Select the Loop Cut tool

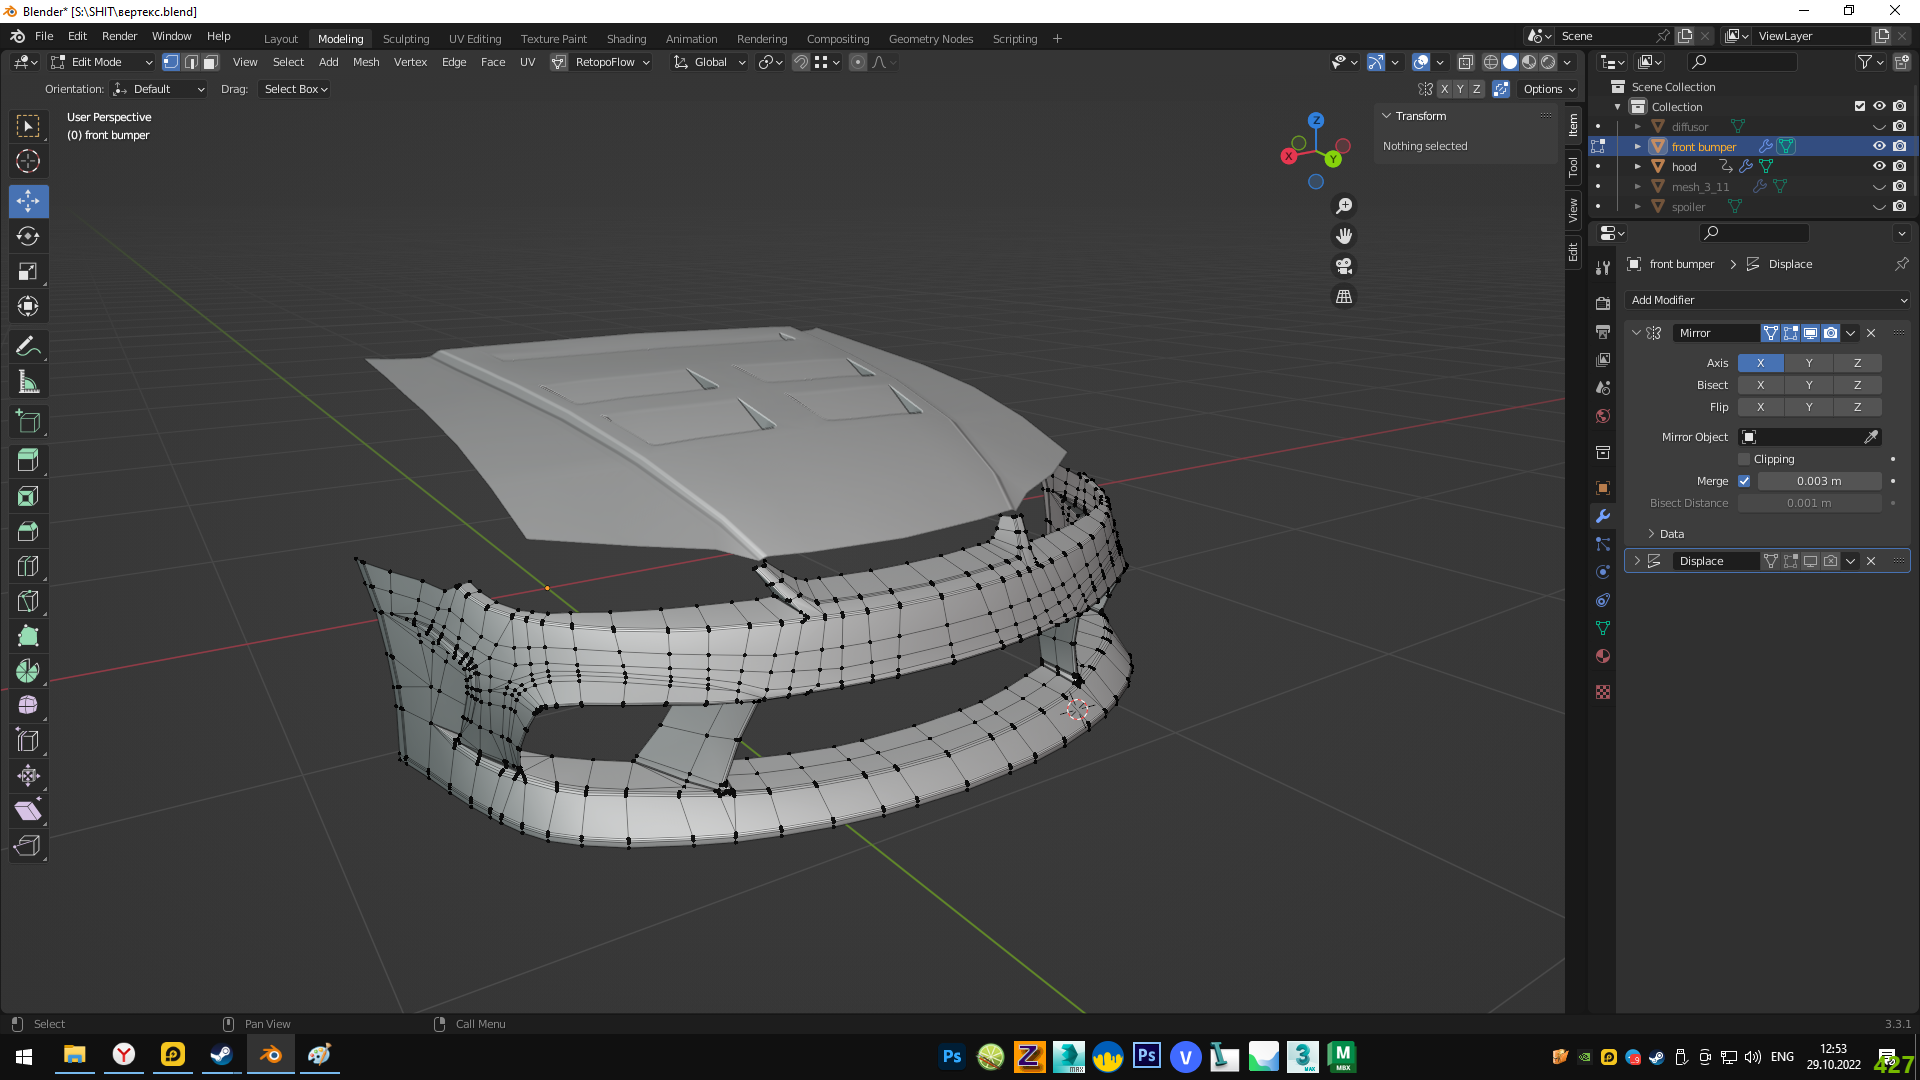click(x=28, y=566)
